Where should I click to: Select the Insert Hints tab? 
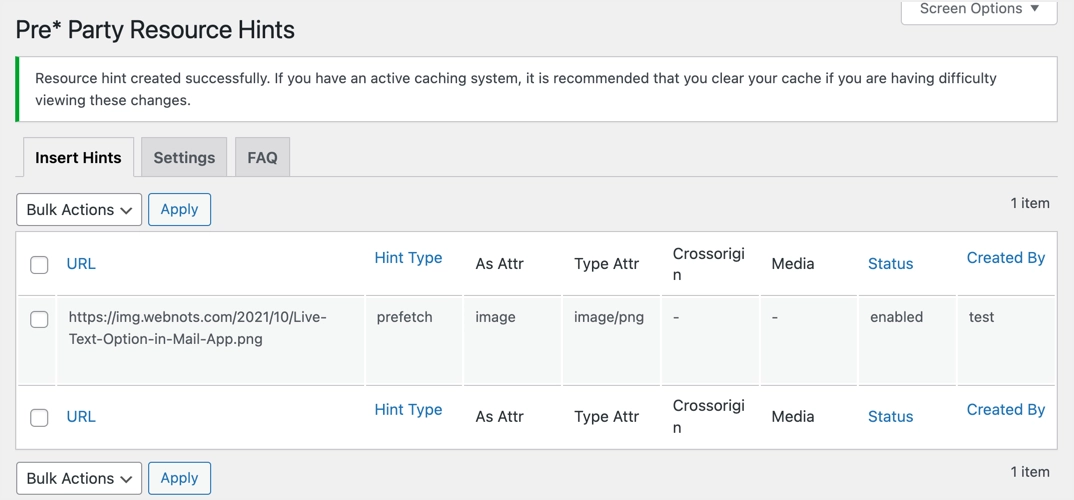coord(78,158)
